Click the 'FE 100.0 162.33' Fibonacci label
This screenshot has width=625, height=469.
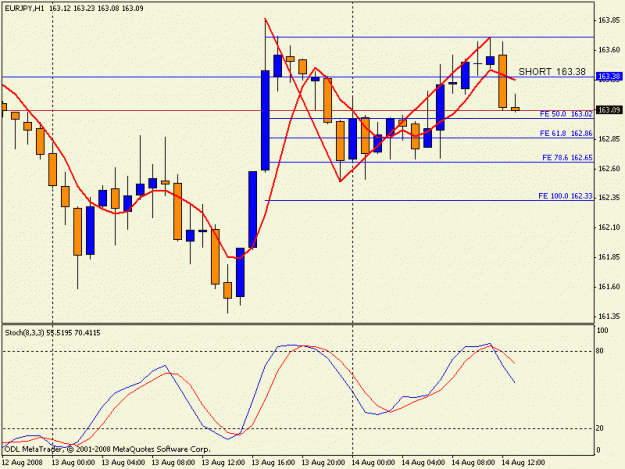click(x=565, y=196)
